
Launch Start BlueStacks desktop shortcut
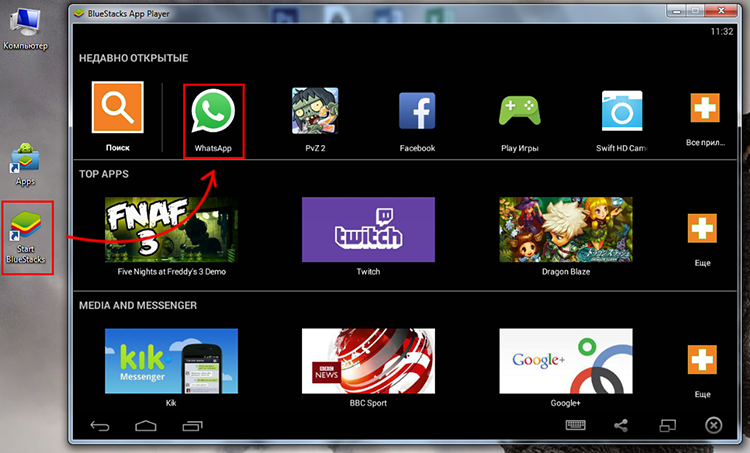(x=26, y=238)
